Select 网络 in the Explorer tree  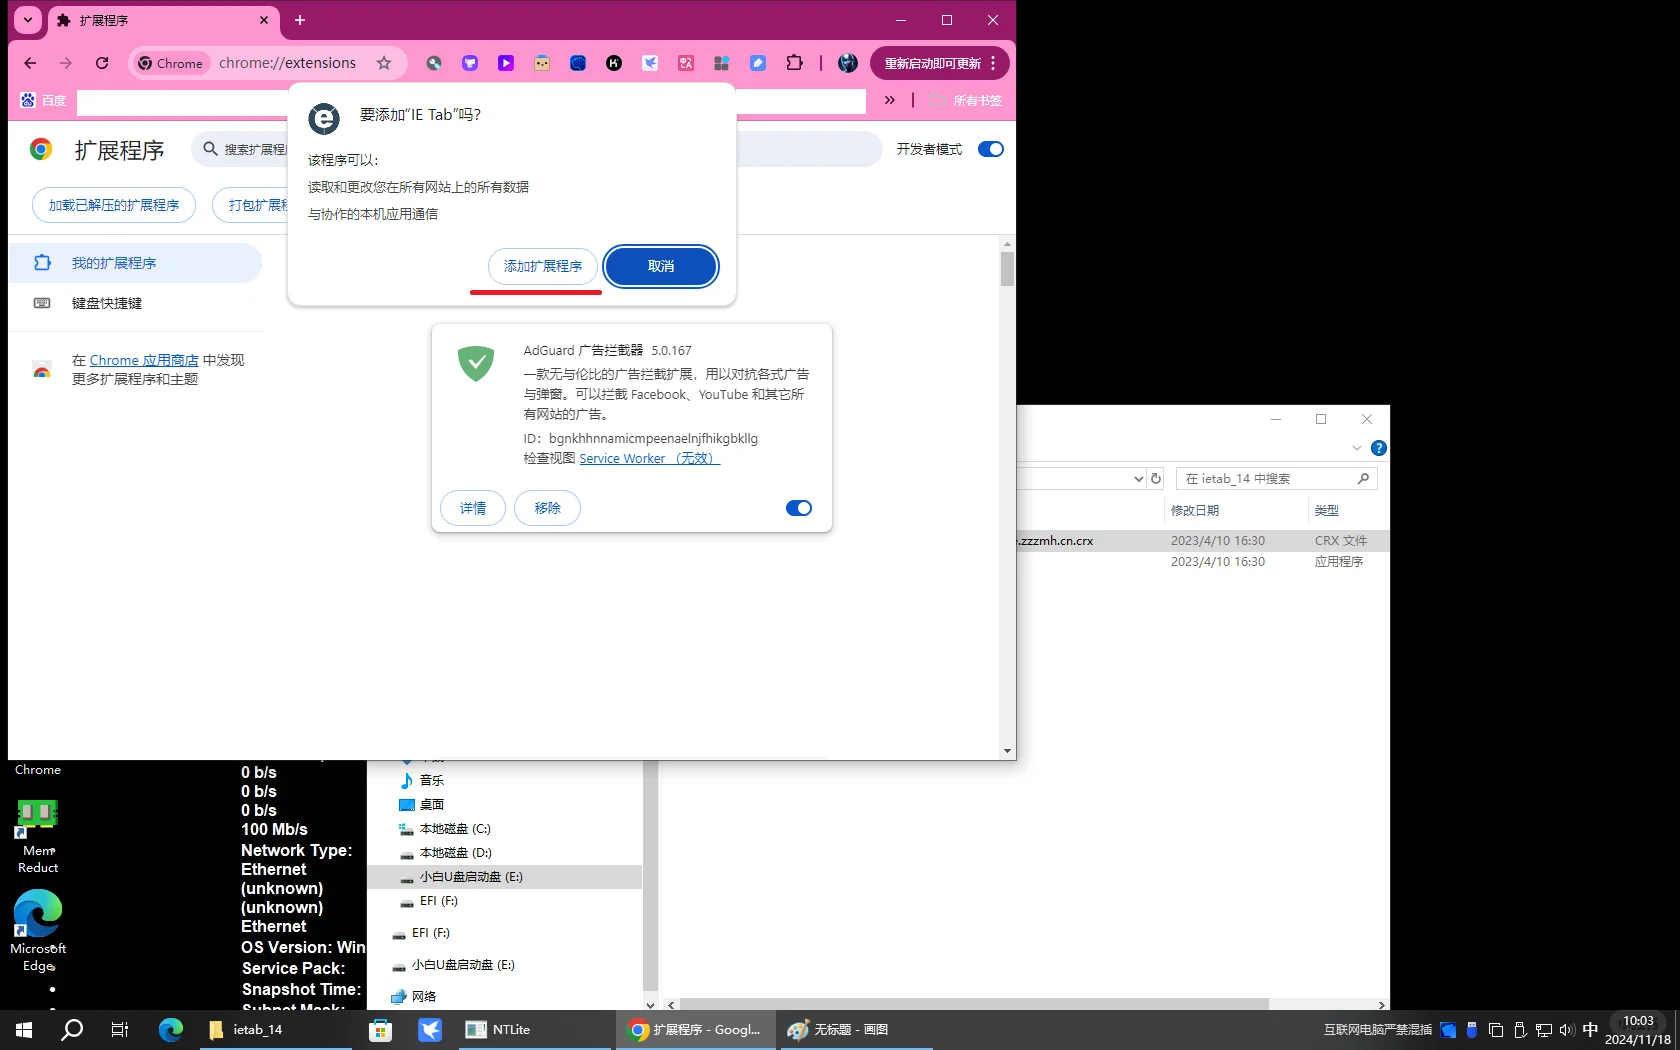click(x=424, y=996)
